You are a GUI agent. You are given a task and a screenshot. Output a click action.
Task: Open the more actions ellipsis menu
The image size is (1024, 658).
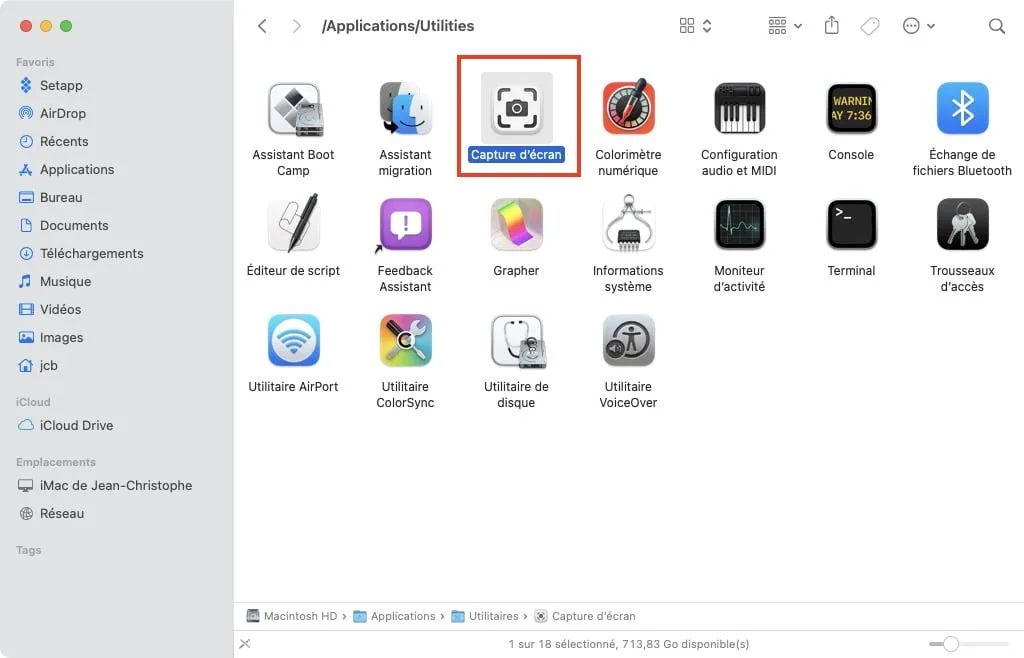point(919,26)
